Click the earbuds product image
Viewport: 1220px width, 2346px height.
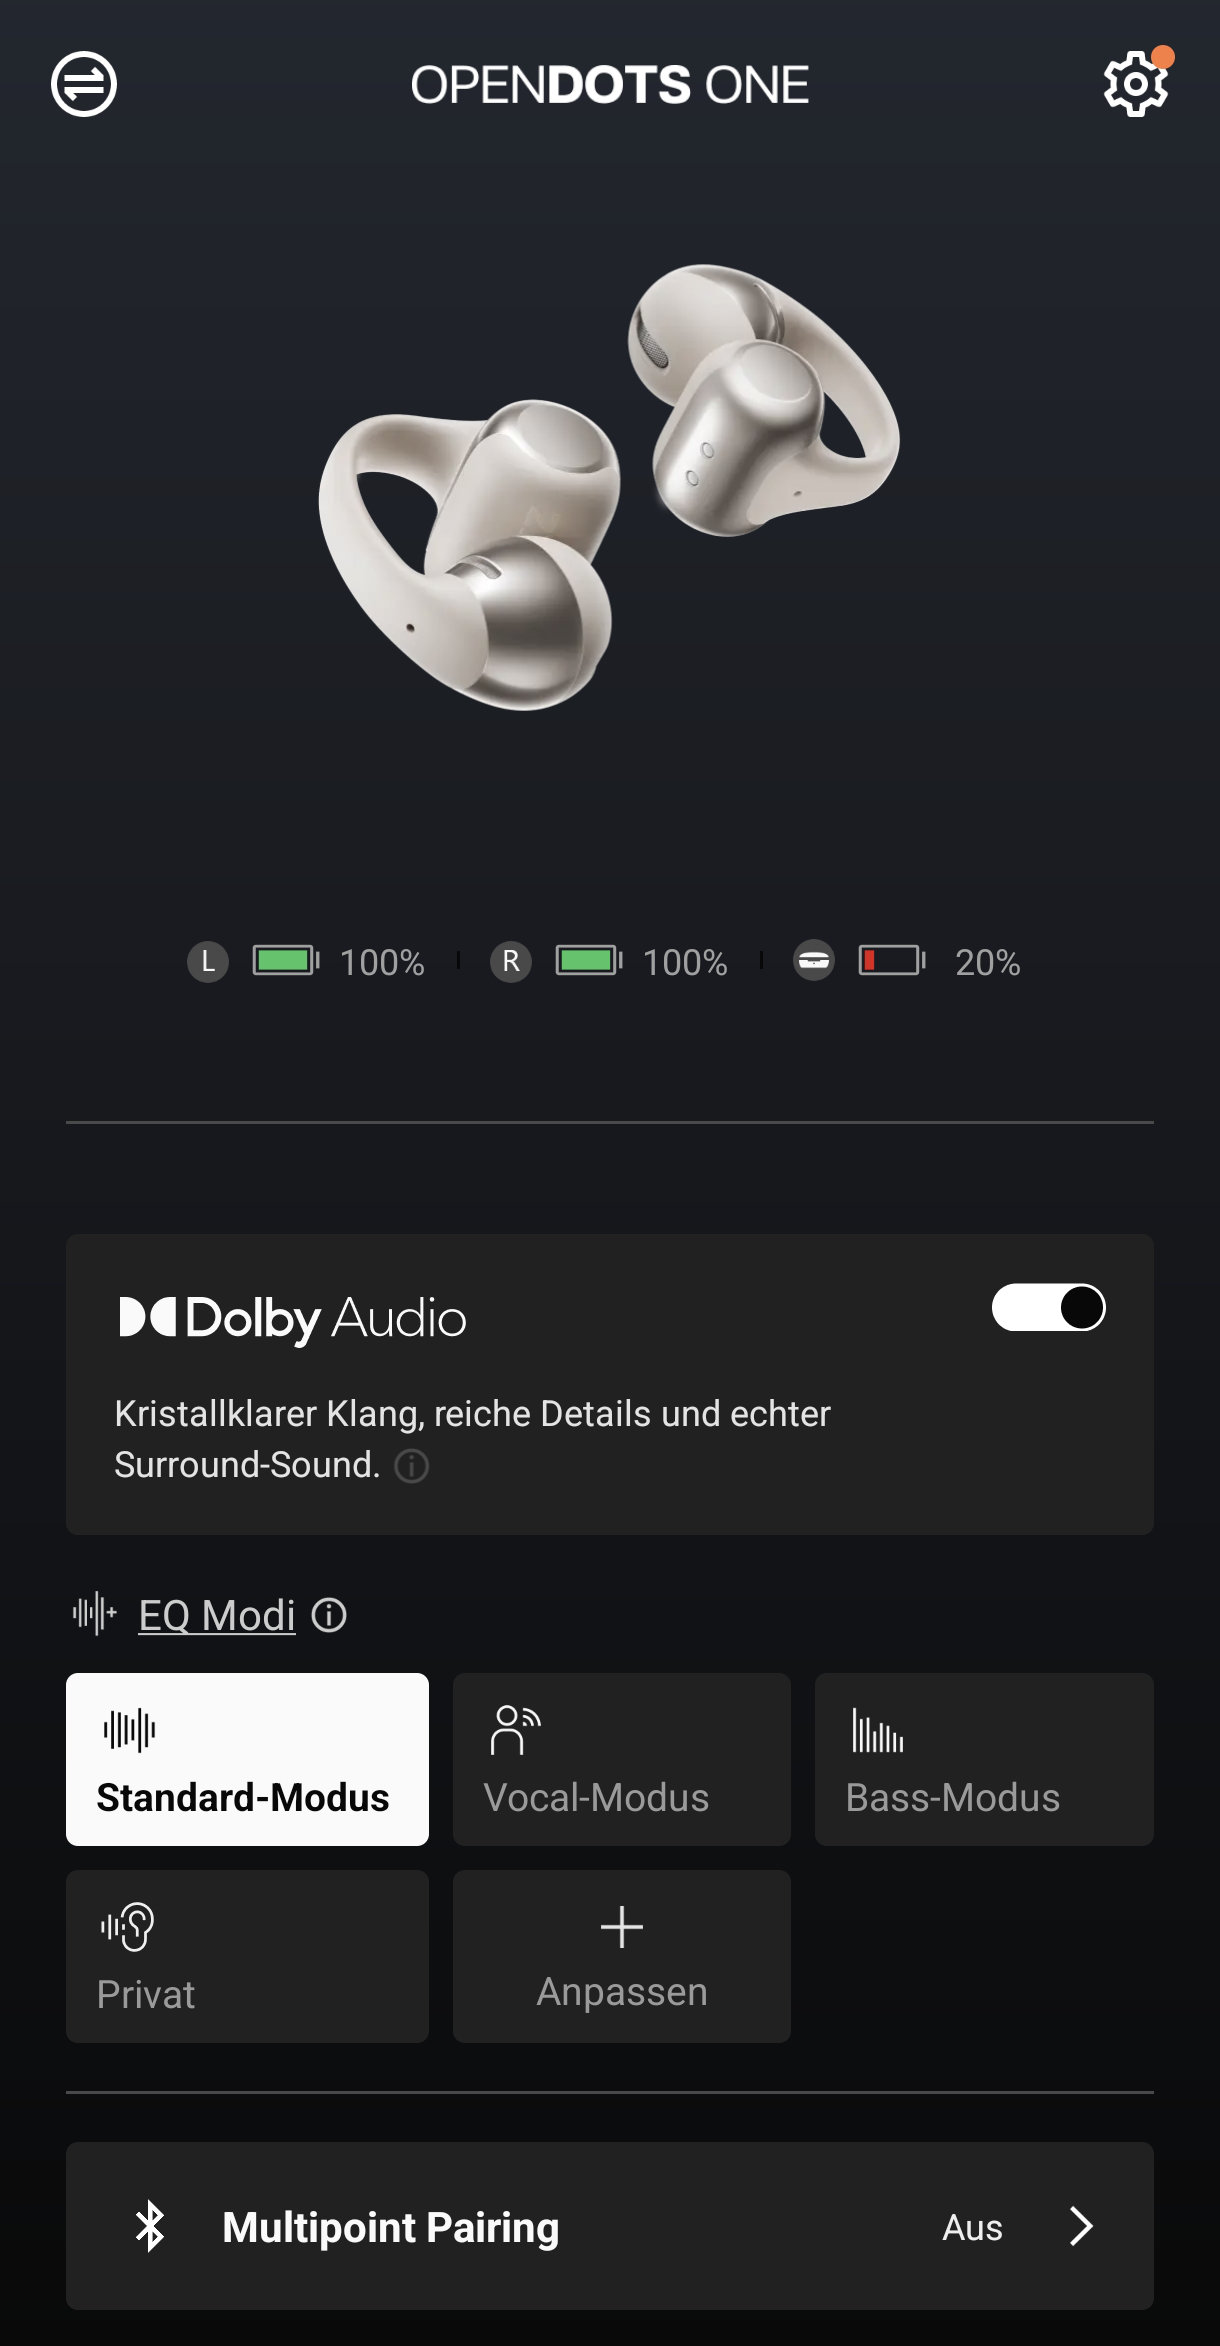point(609,487)
